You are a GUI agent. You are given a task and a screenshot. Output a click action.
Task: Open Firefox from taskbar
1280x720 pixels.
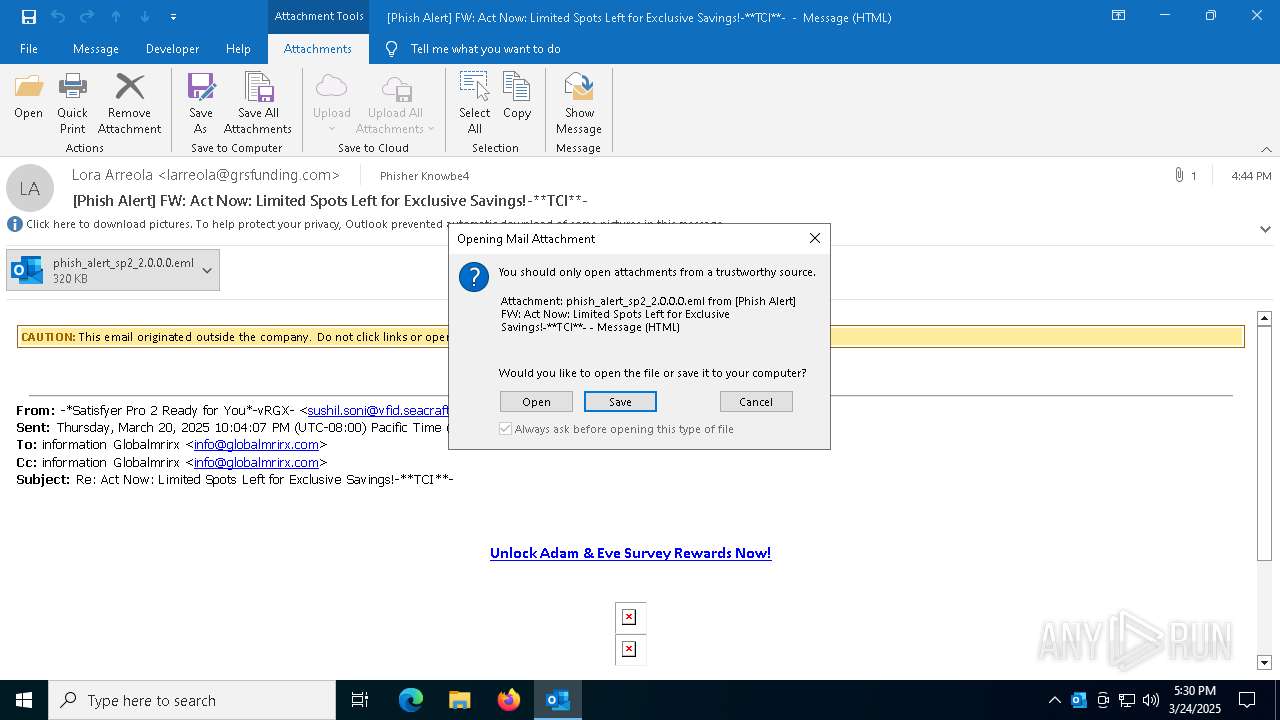pyautogui.click(x=509, y=700)
